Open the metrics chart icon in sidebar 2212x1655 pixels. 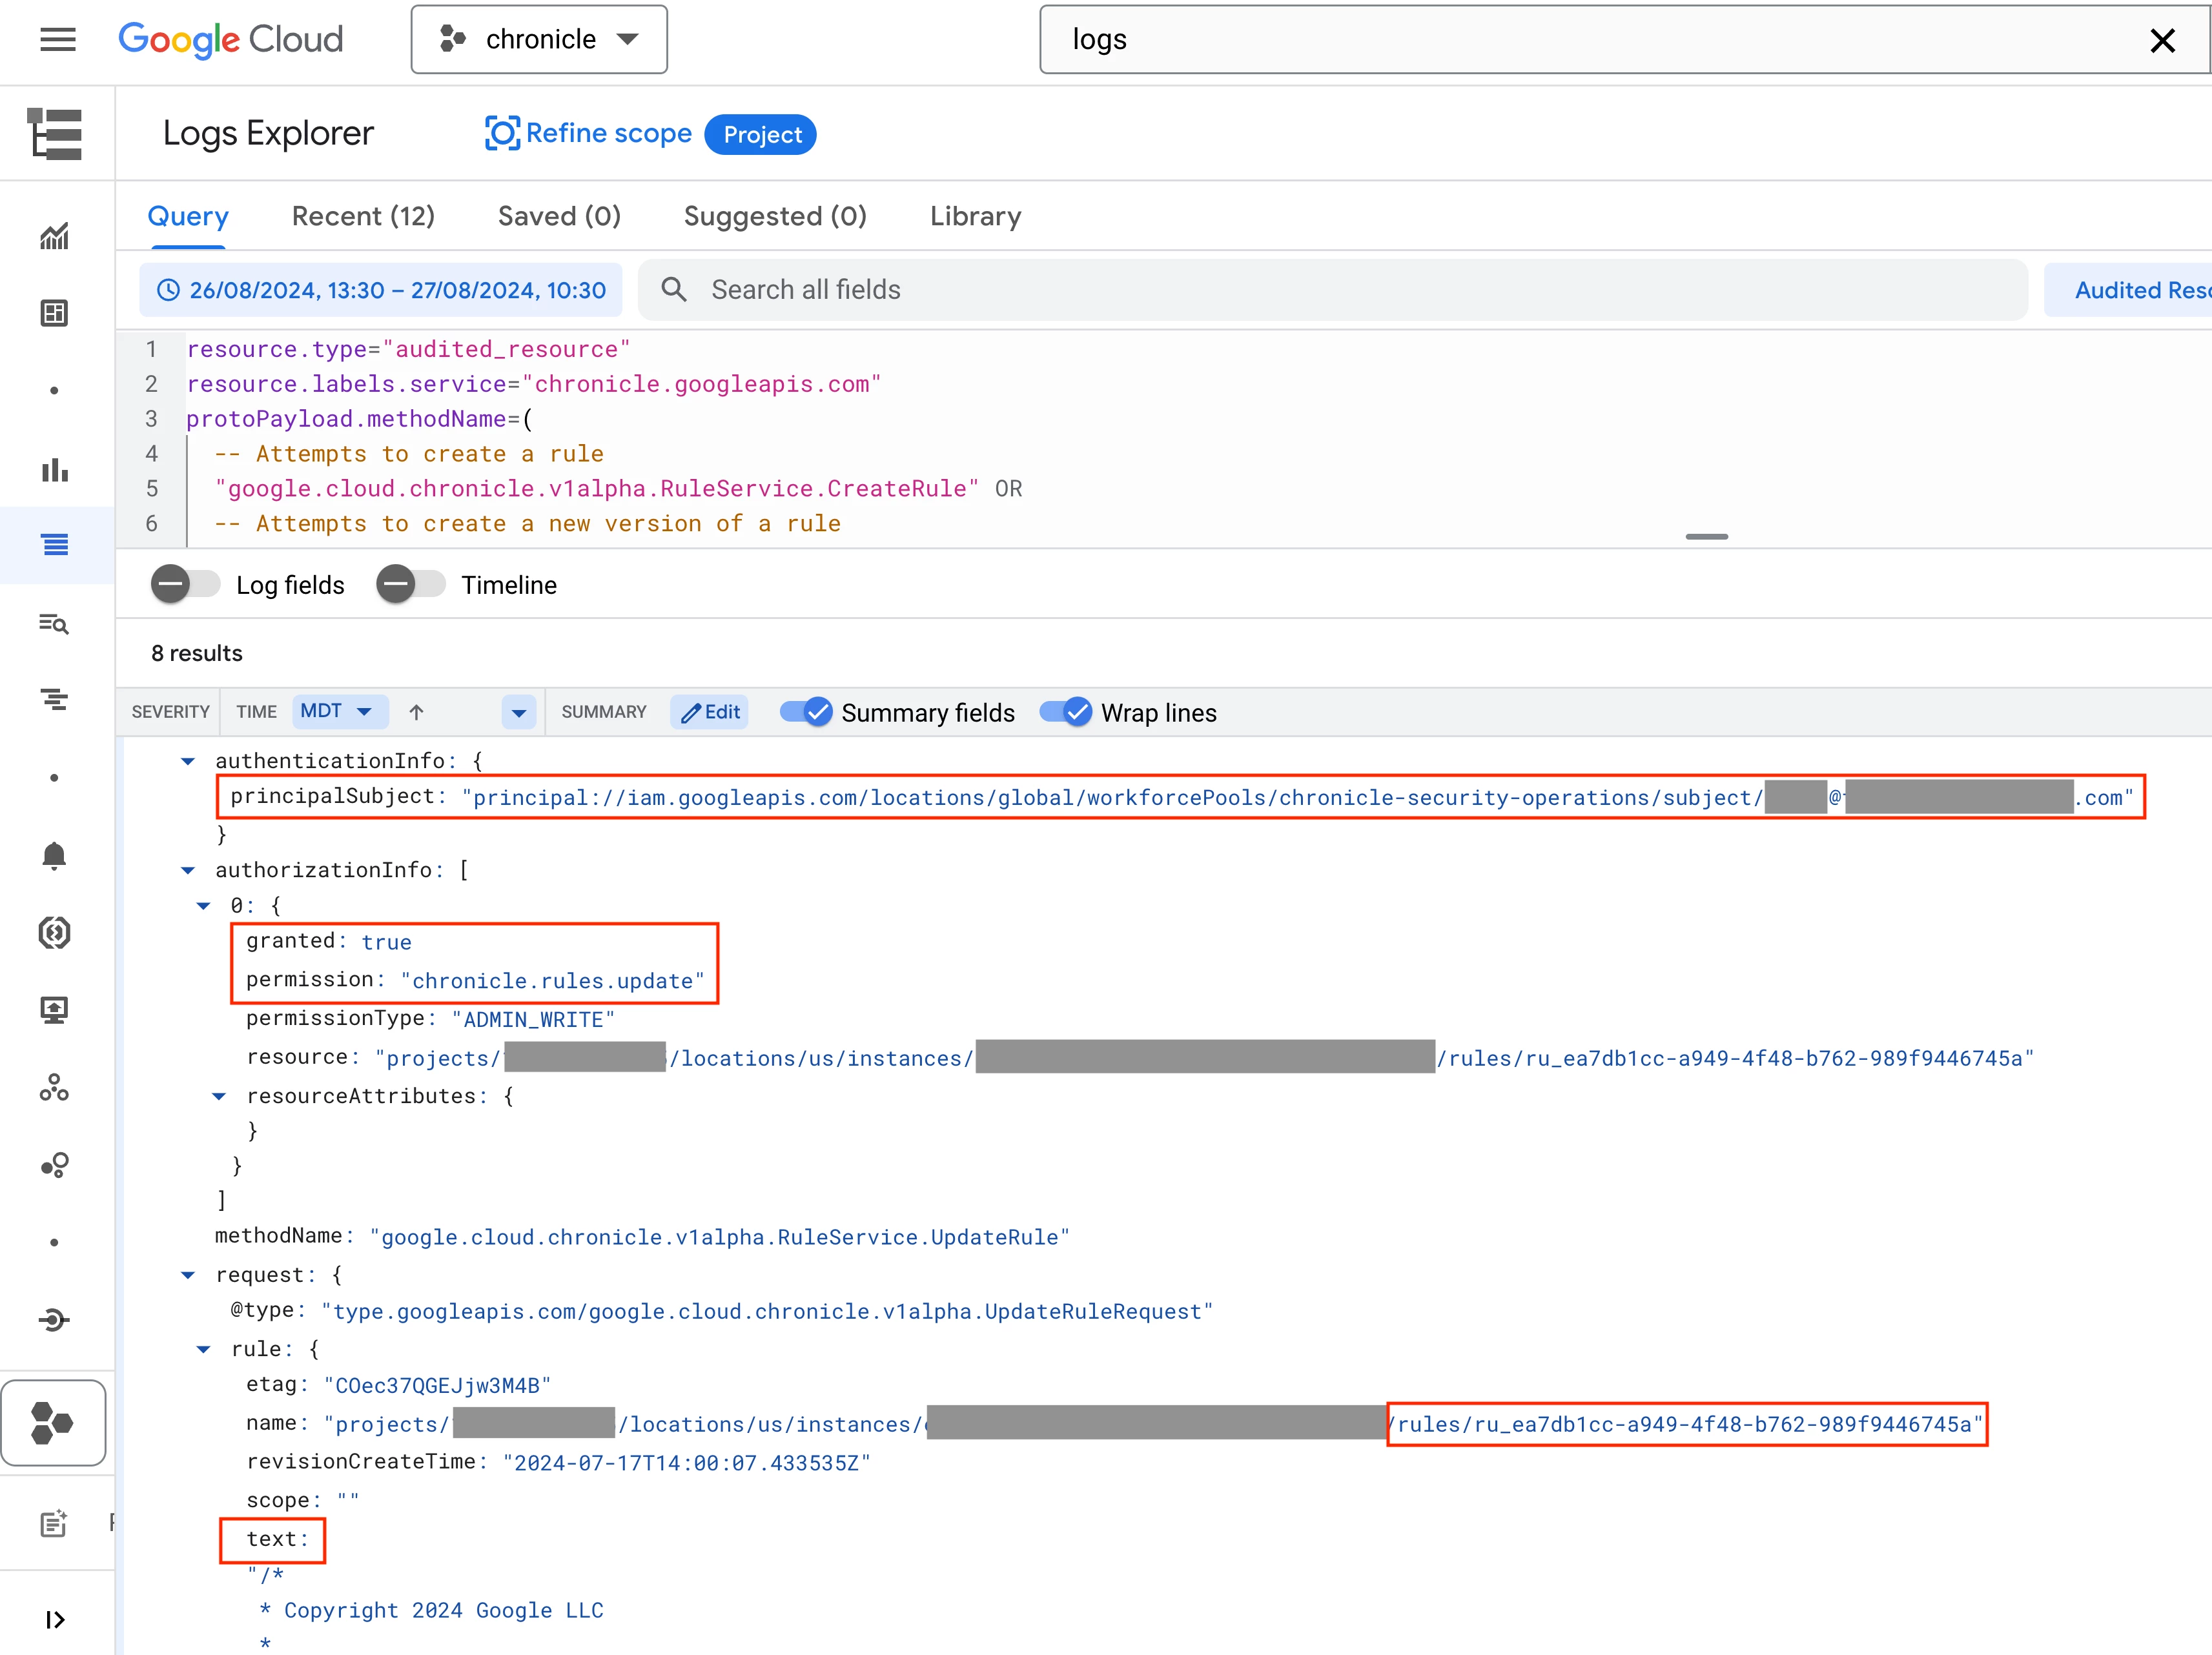click(x=54, y=236)
